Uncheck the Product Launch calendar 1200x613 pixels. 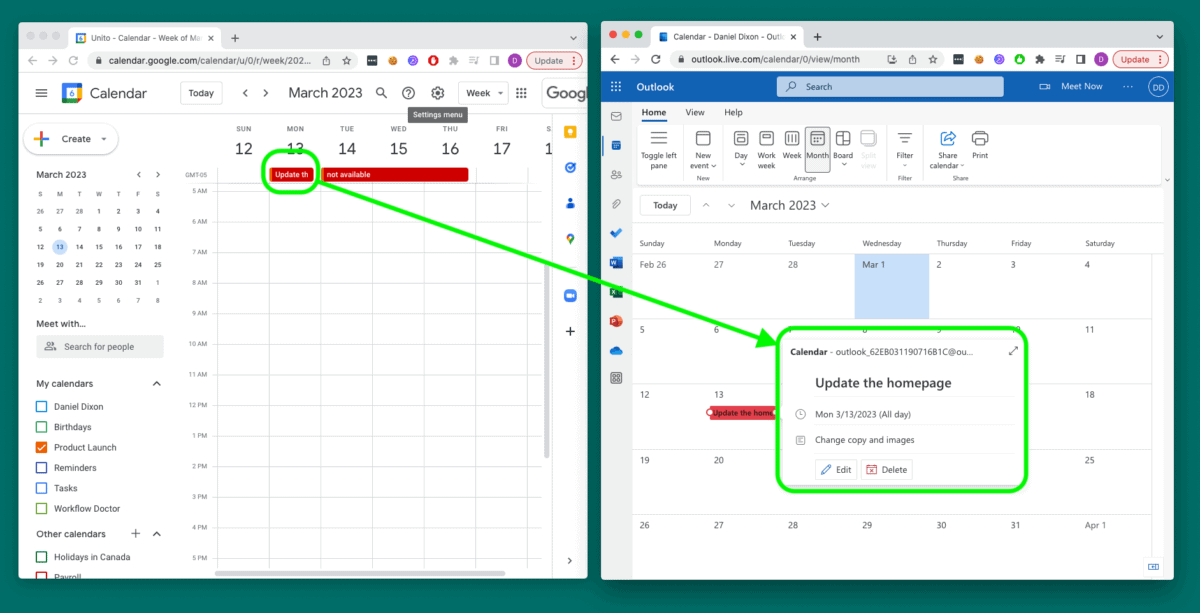[x=41, y=447]
